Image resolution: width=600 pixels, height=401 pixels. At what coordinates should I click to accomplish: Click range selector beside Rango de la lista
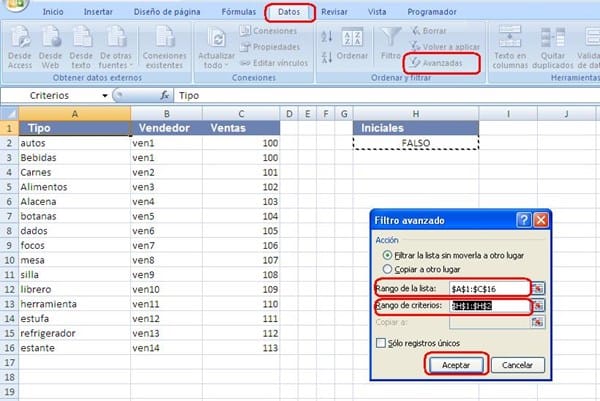click(538, 288)
